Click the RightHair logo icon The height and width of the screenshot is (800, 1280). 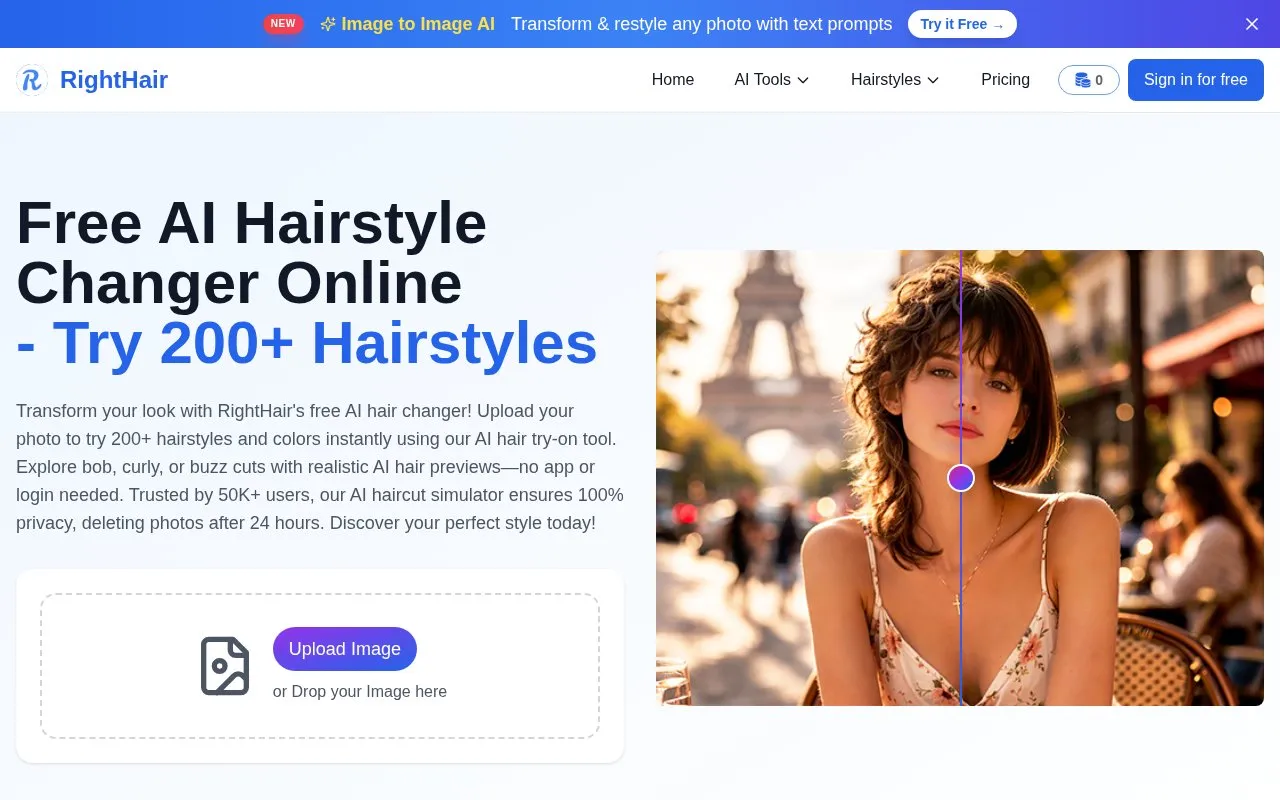[32, 80]
